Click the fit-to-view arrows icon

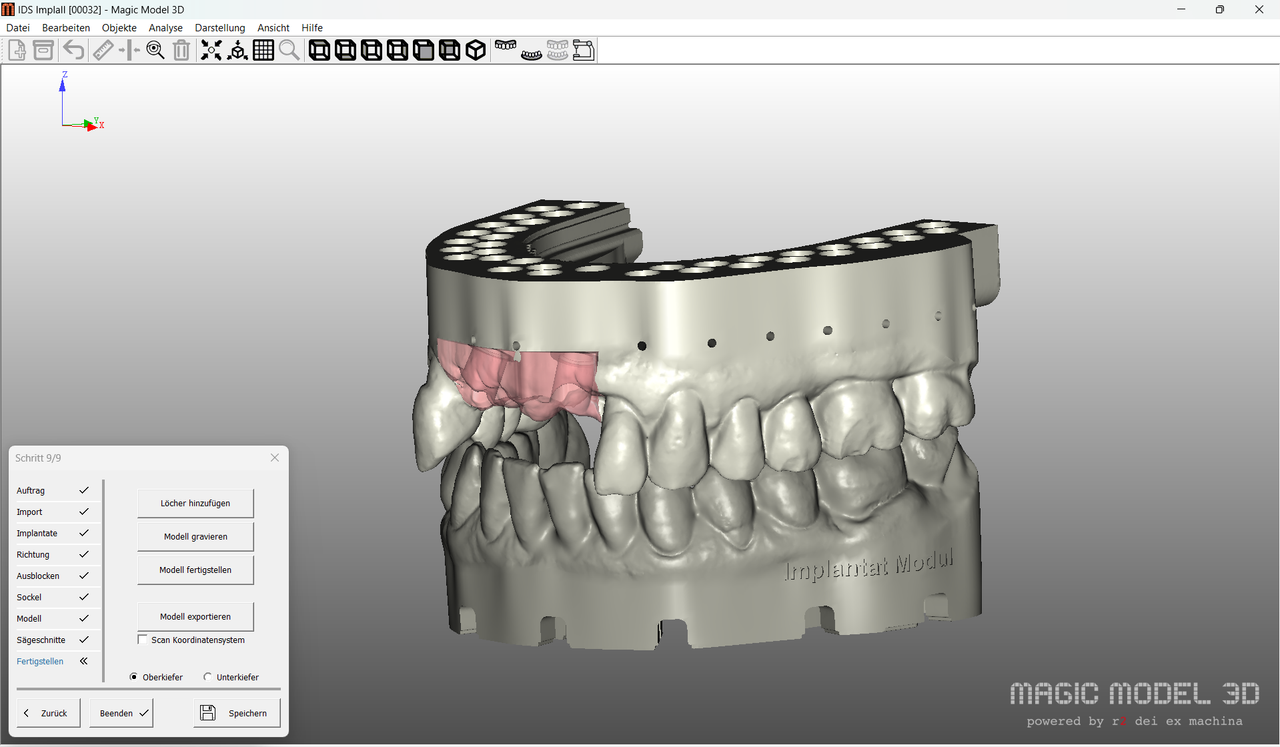pyautogui.click(x=211, y=50)
